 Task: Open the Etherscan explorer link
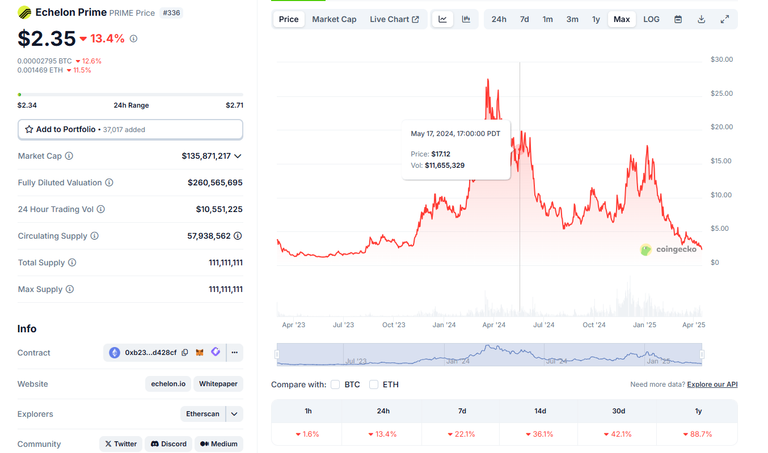tap(202, 414)
